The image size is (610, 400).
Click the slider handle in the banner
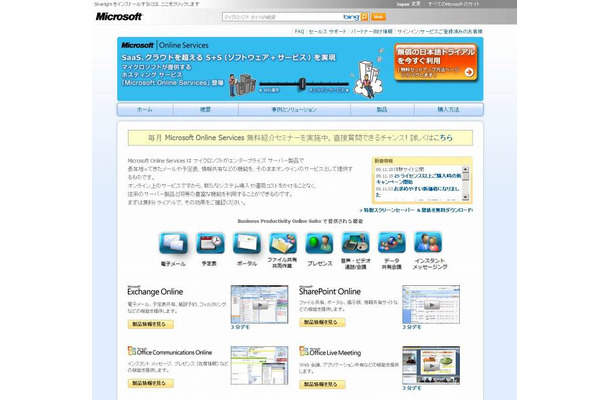(302, 84)
